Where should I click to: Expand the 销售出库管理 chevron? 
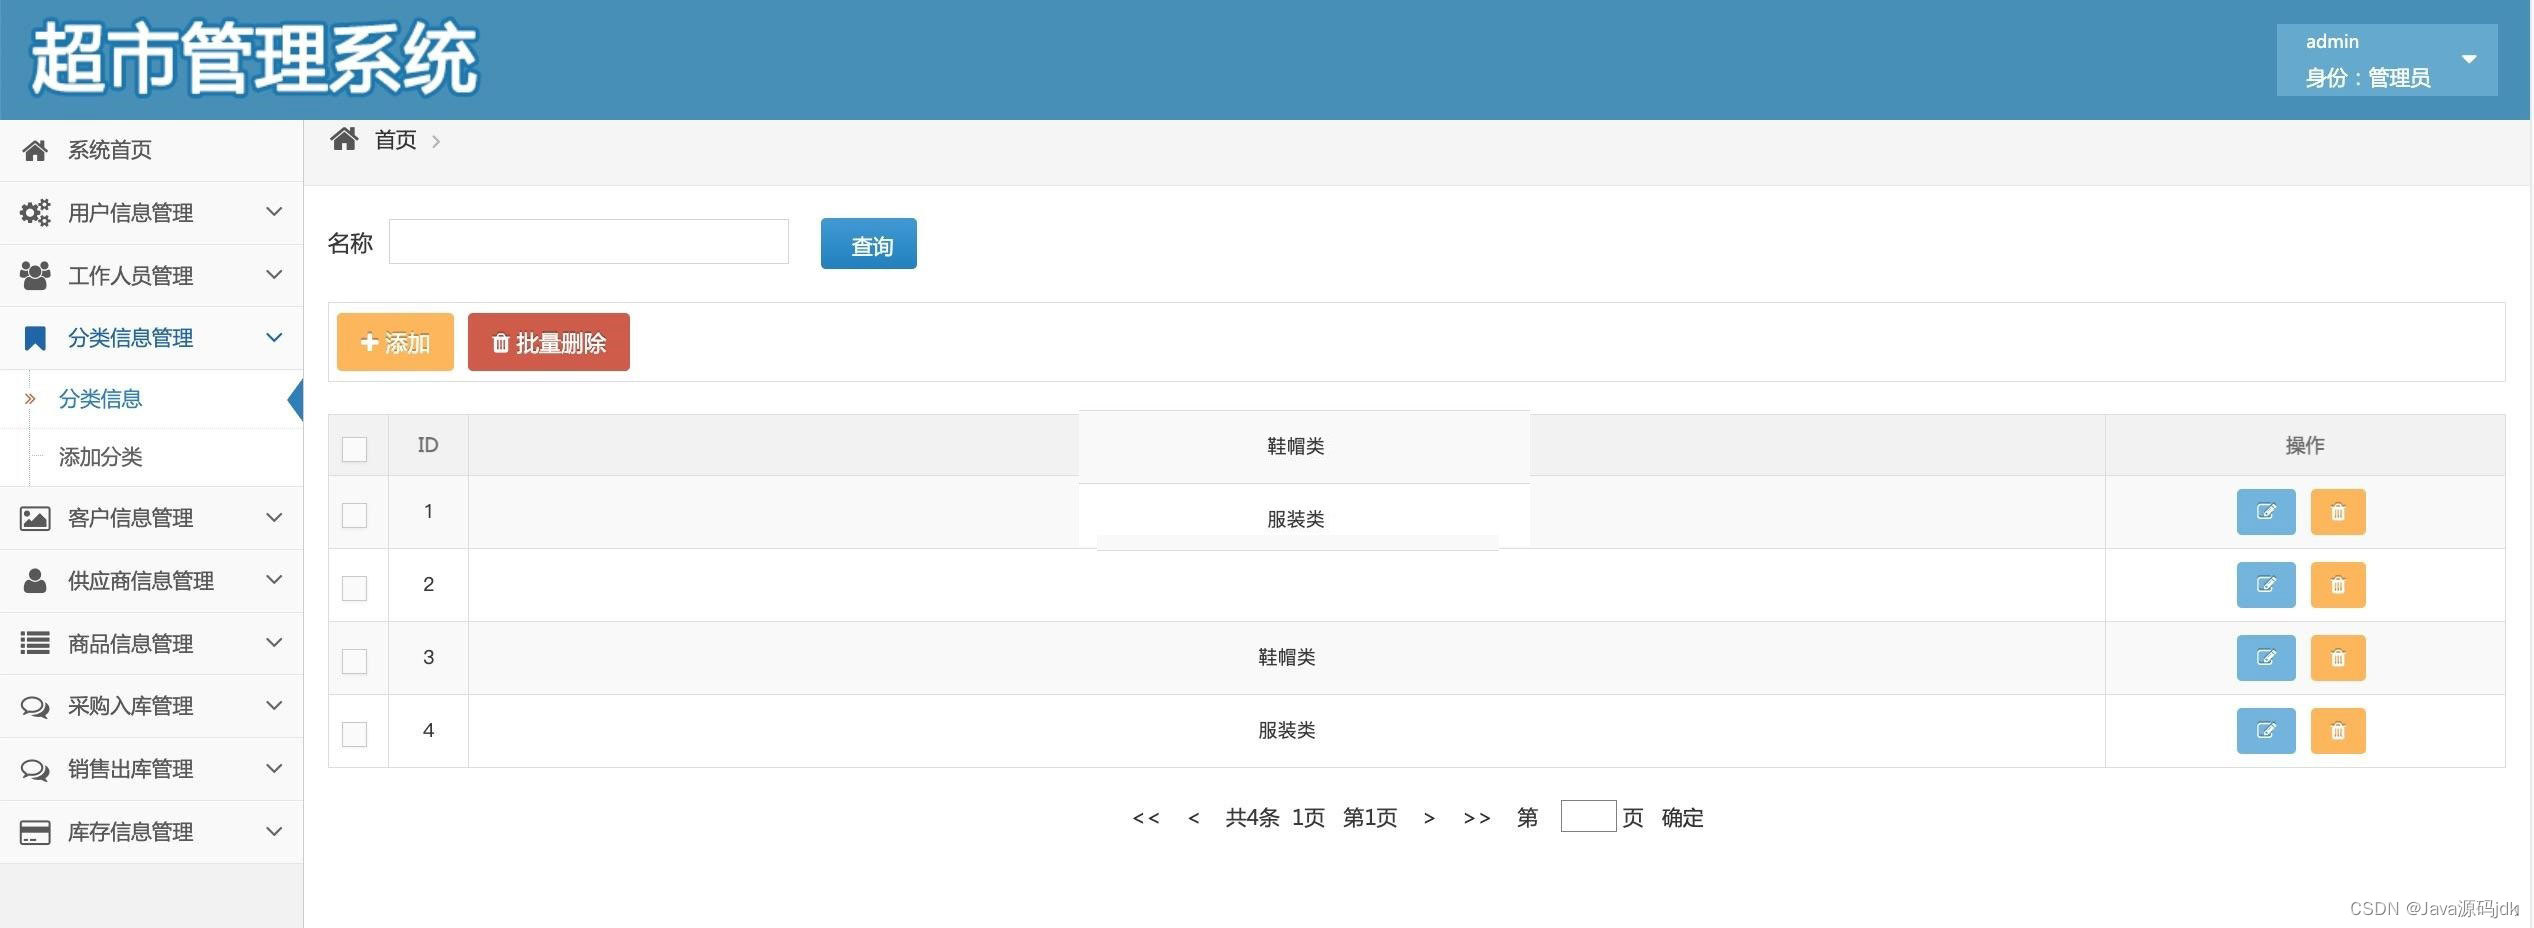pyautogui.click(x=274, y=768)
